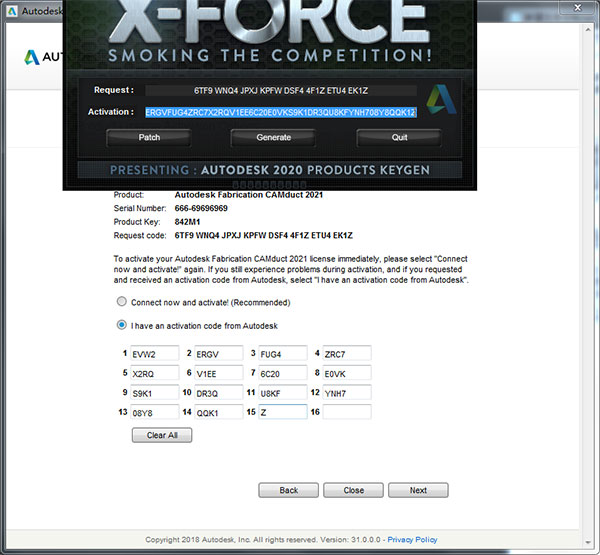Click activation code box 5 containing X2RQ

pyautogui.click(x=155, y=373)
